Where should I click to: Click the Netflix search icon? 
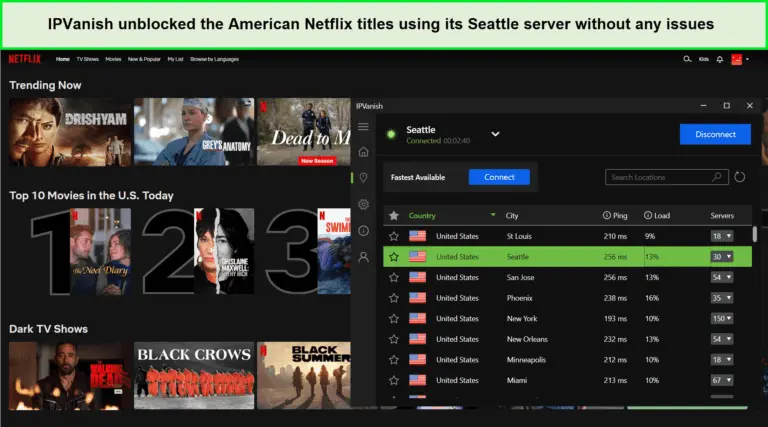tap(687, 59)
